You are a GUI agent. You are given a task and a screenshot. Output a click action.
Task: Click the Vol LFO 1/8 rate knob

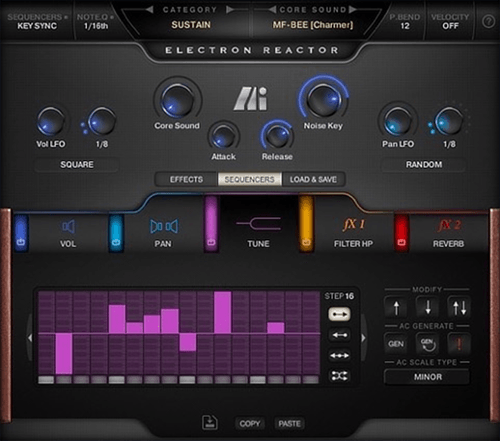(x=102, y=121)
